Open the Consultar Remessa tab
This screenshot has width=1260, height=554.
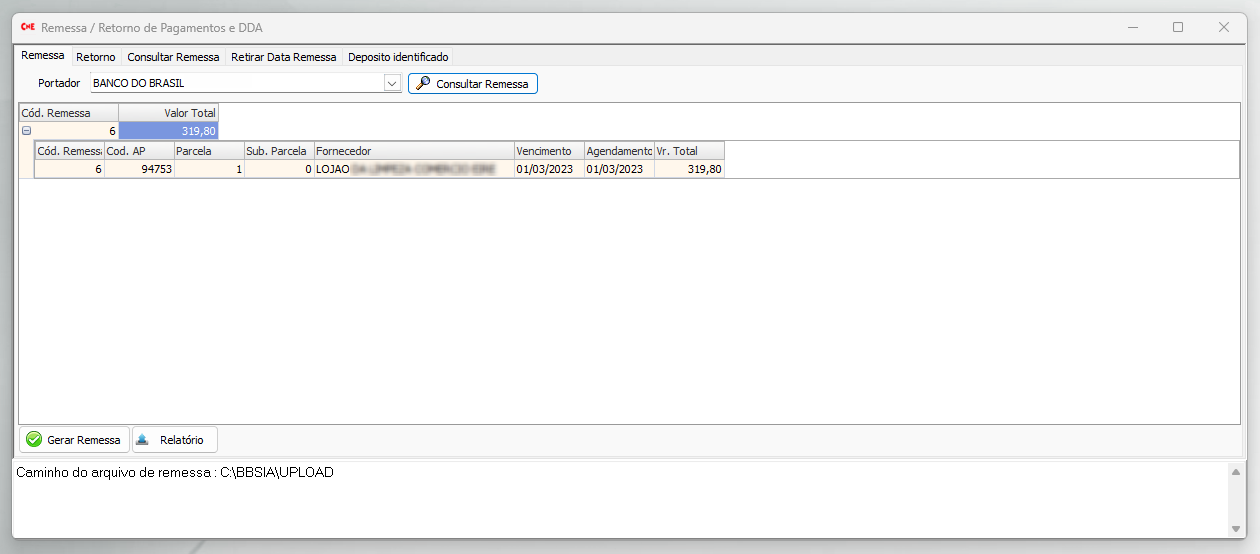coord(173,57)
